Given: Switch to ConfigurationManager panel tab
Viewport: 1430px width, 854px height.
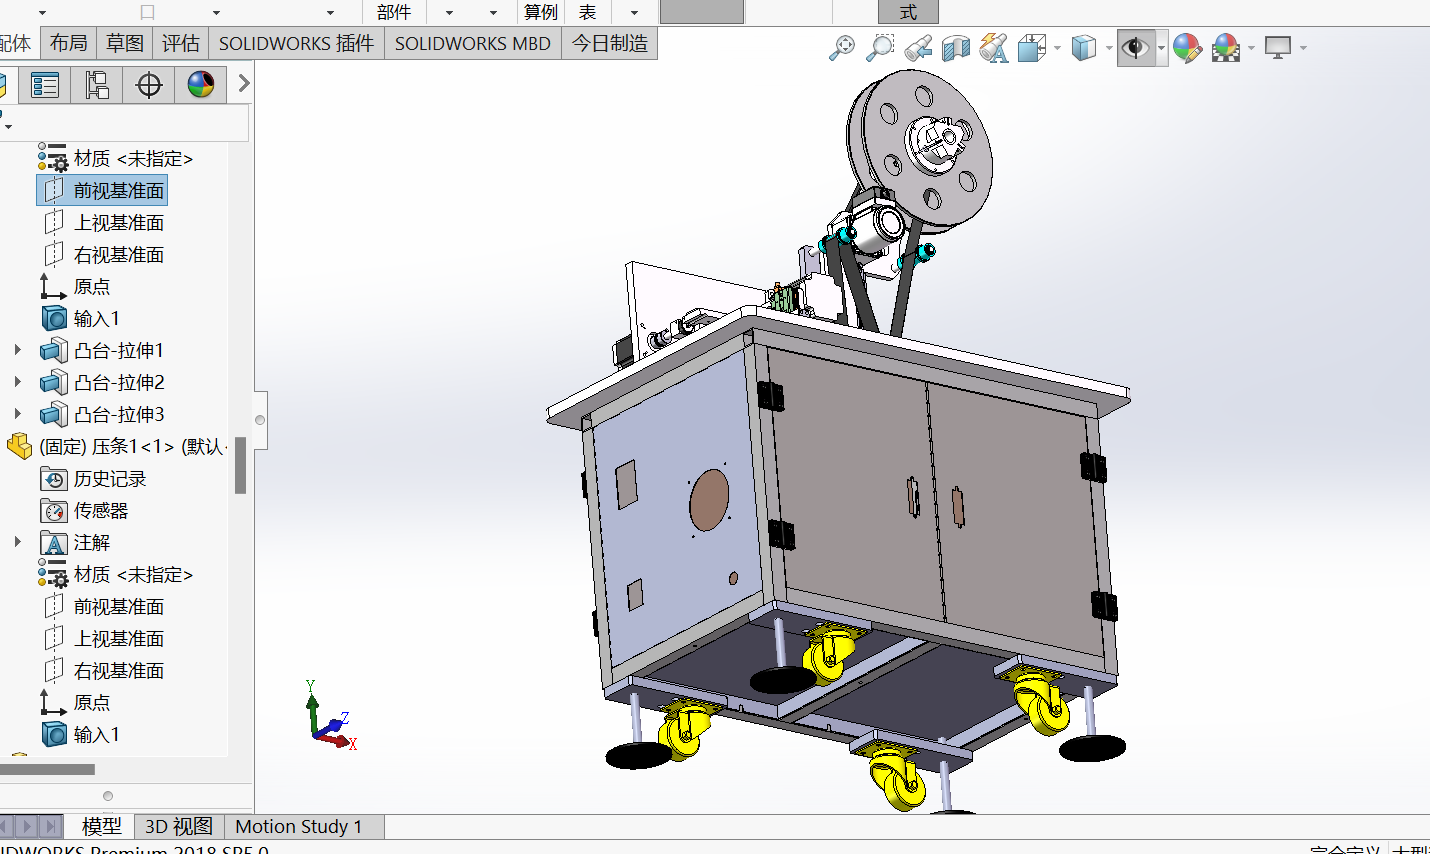Looking at the screenshot, I should pos(97,85).
